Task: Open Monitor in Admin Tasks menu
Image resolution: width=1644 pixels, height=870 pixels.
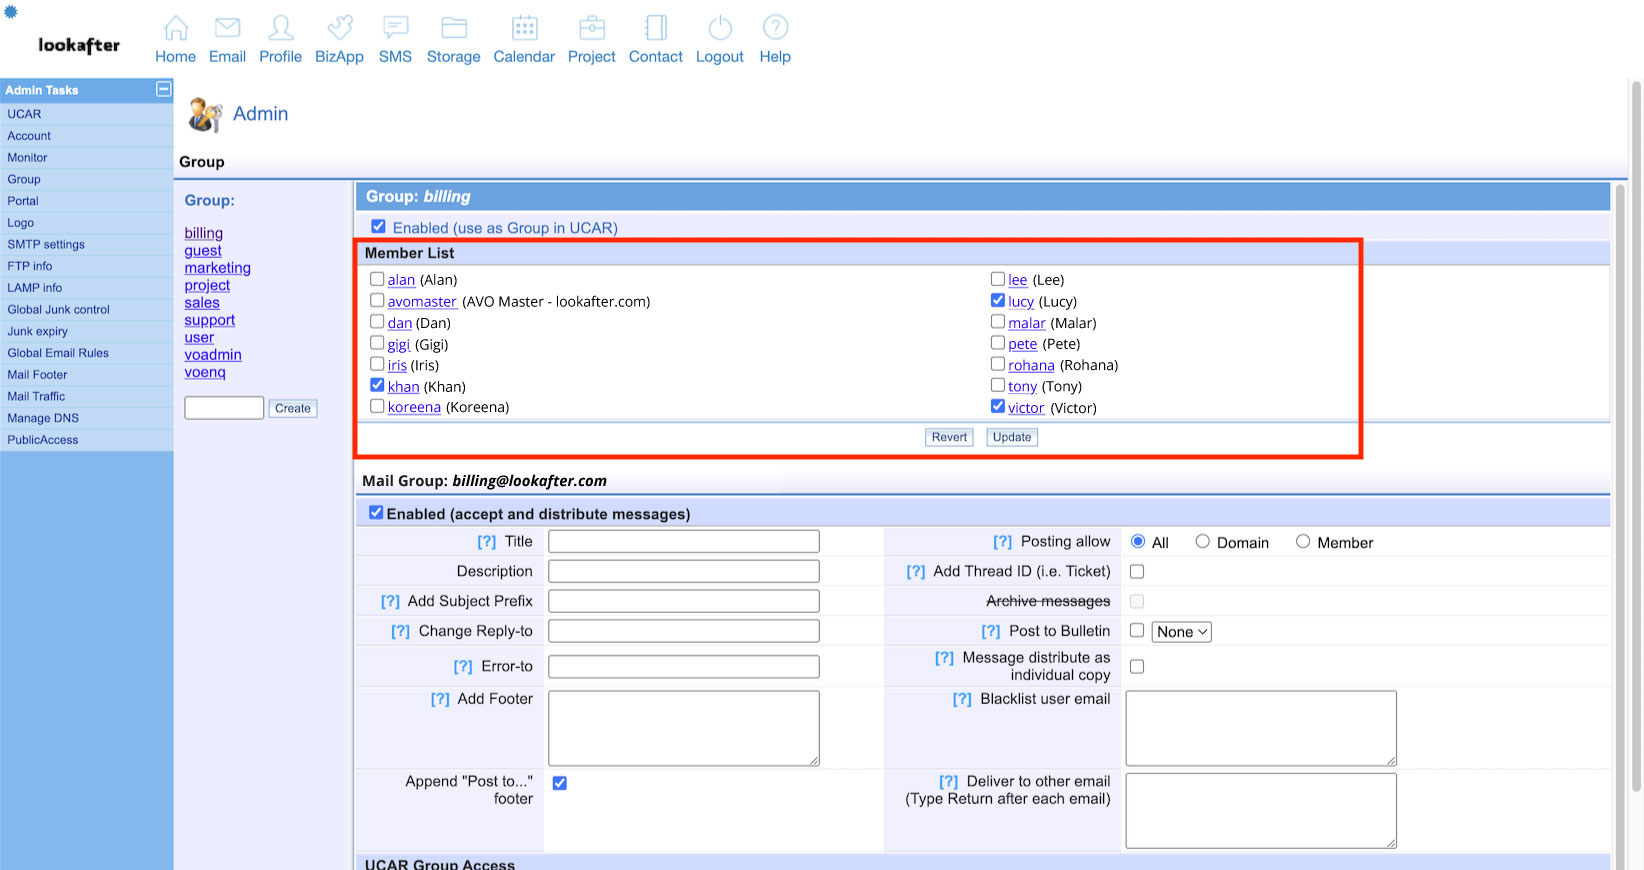Action: point(28,158)
